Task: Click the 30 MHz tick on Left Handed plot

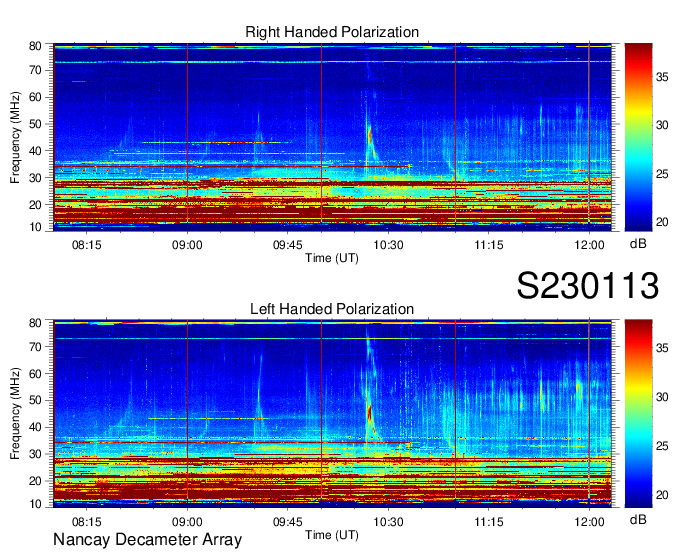Action: (35, 454)
